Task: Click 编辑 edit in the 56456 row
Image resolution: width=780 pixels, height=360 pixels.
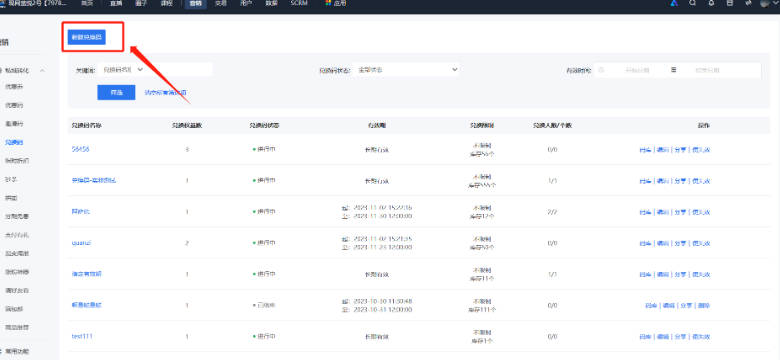Action: tap(663, 150)
